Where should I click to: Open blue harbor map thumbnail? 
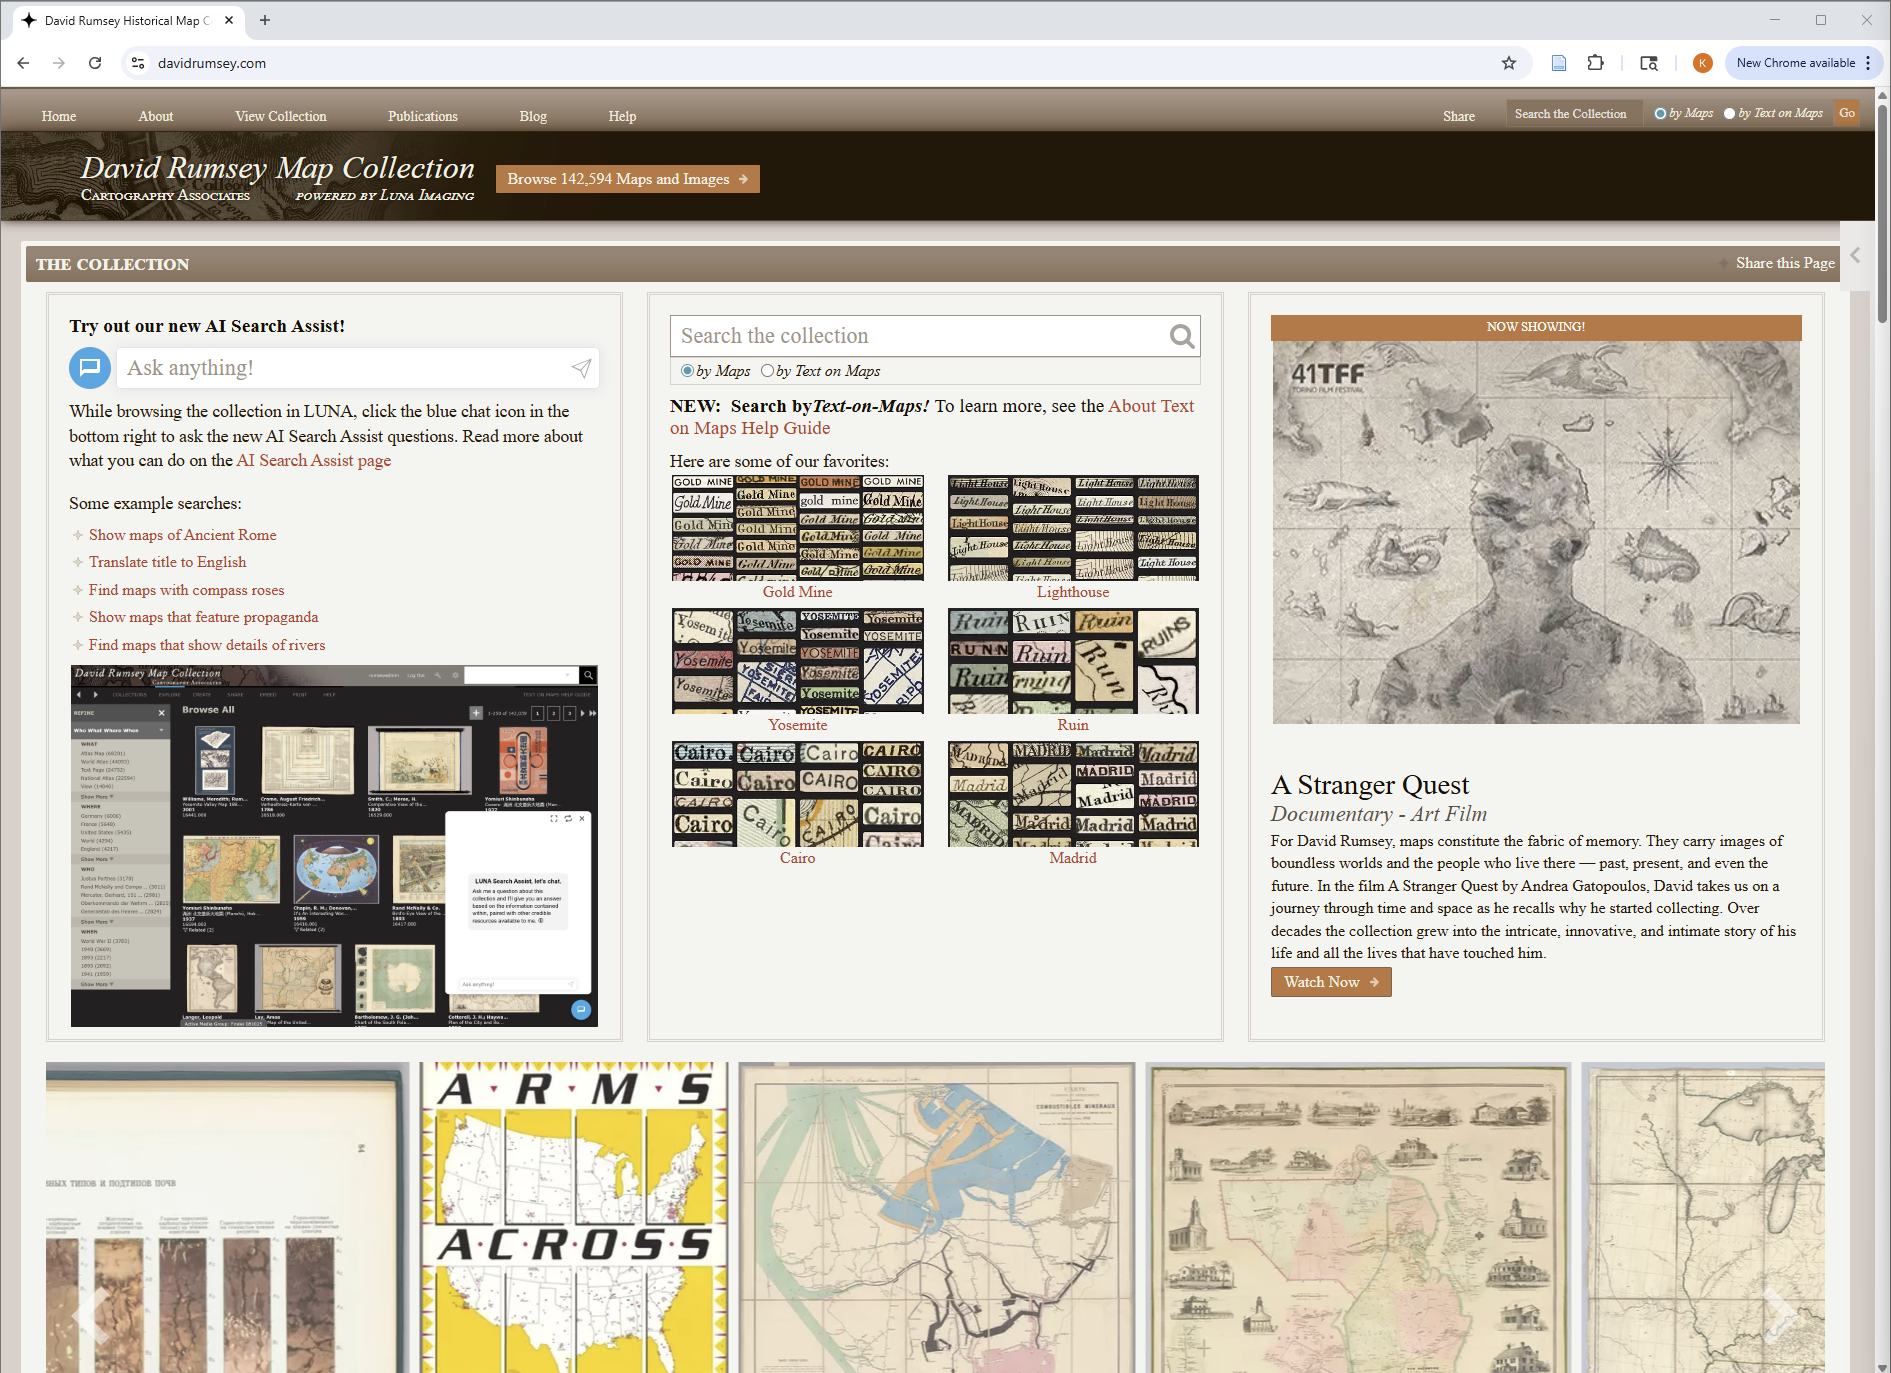[936, 1217]
